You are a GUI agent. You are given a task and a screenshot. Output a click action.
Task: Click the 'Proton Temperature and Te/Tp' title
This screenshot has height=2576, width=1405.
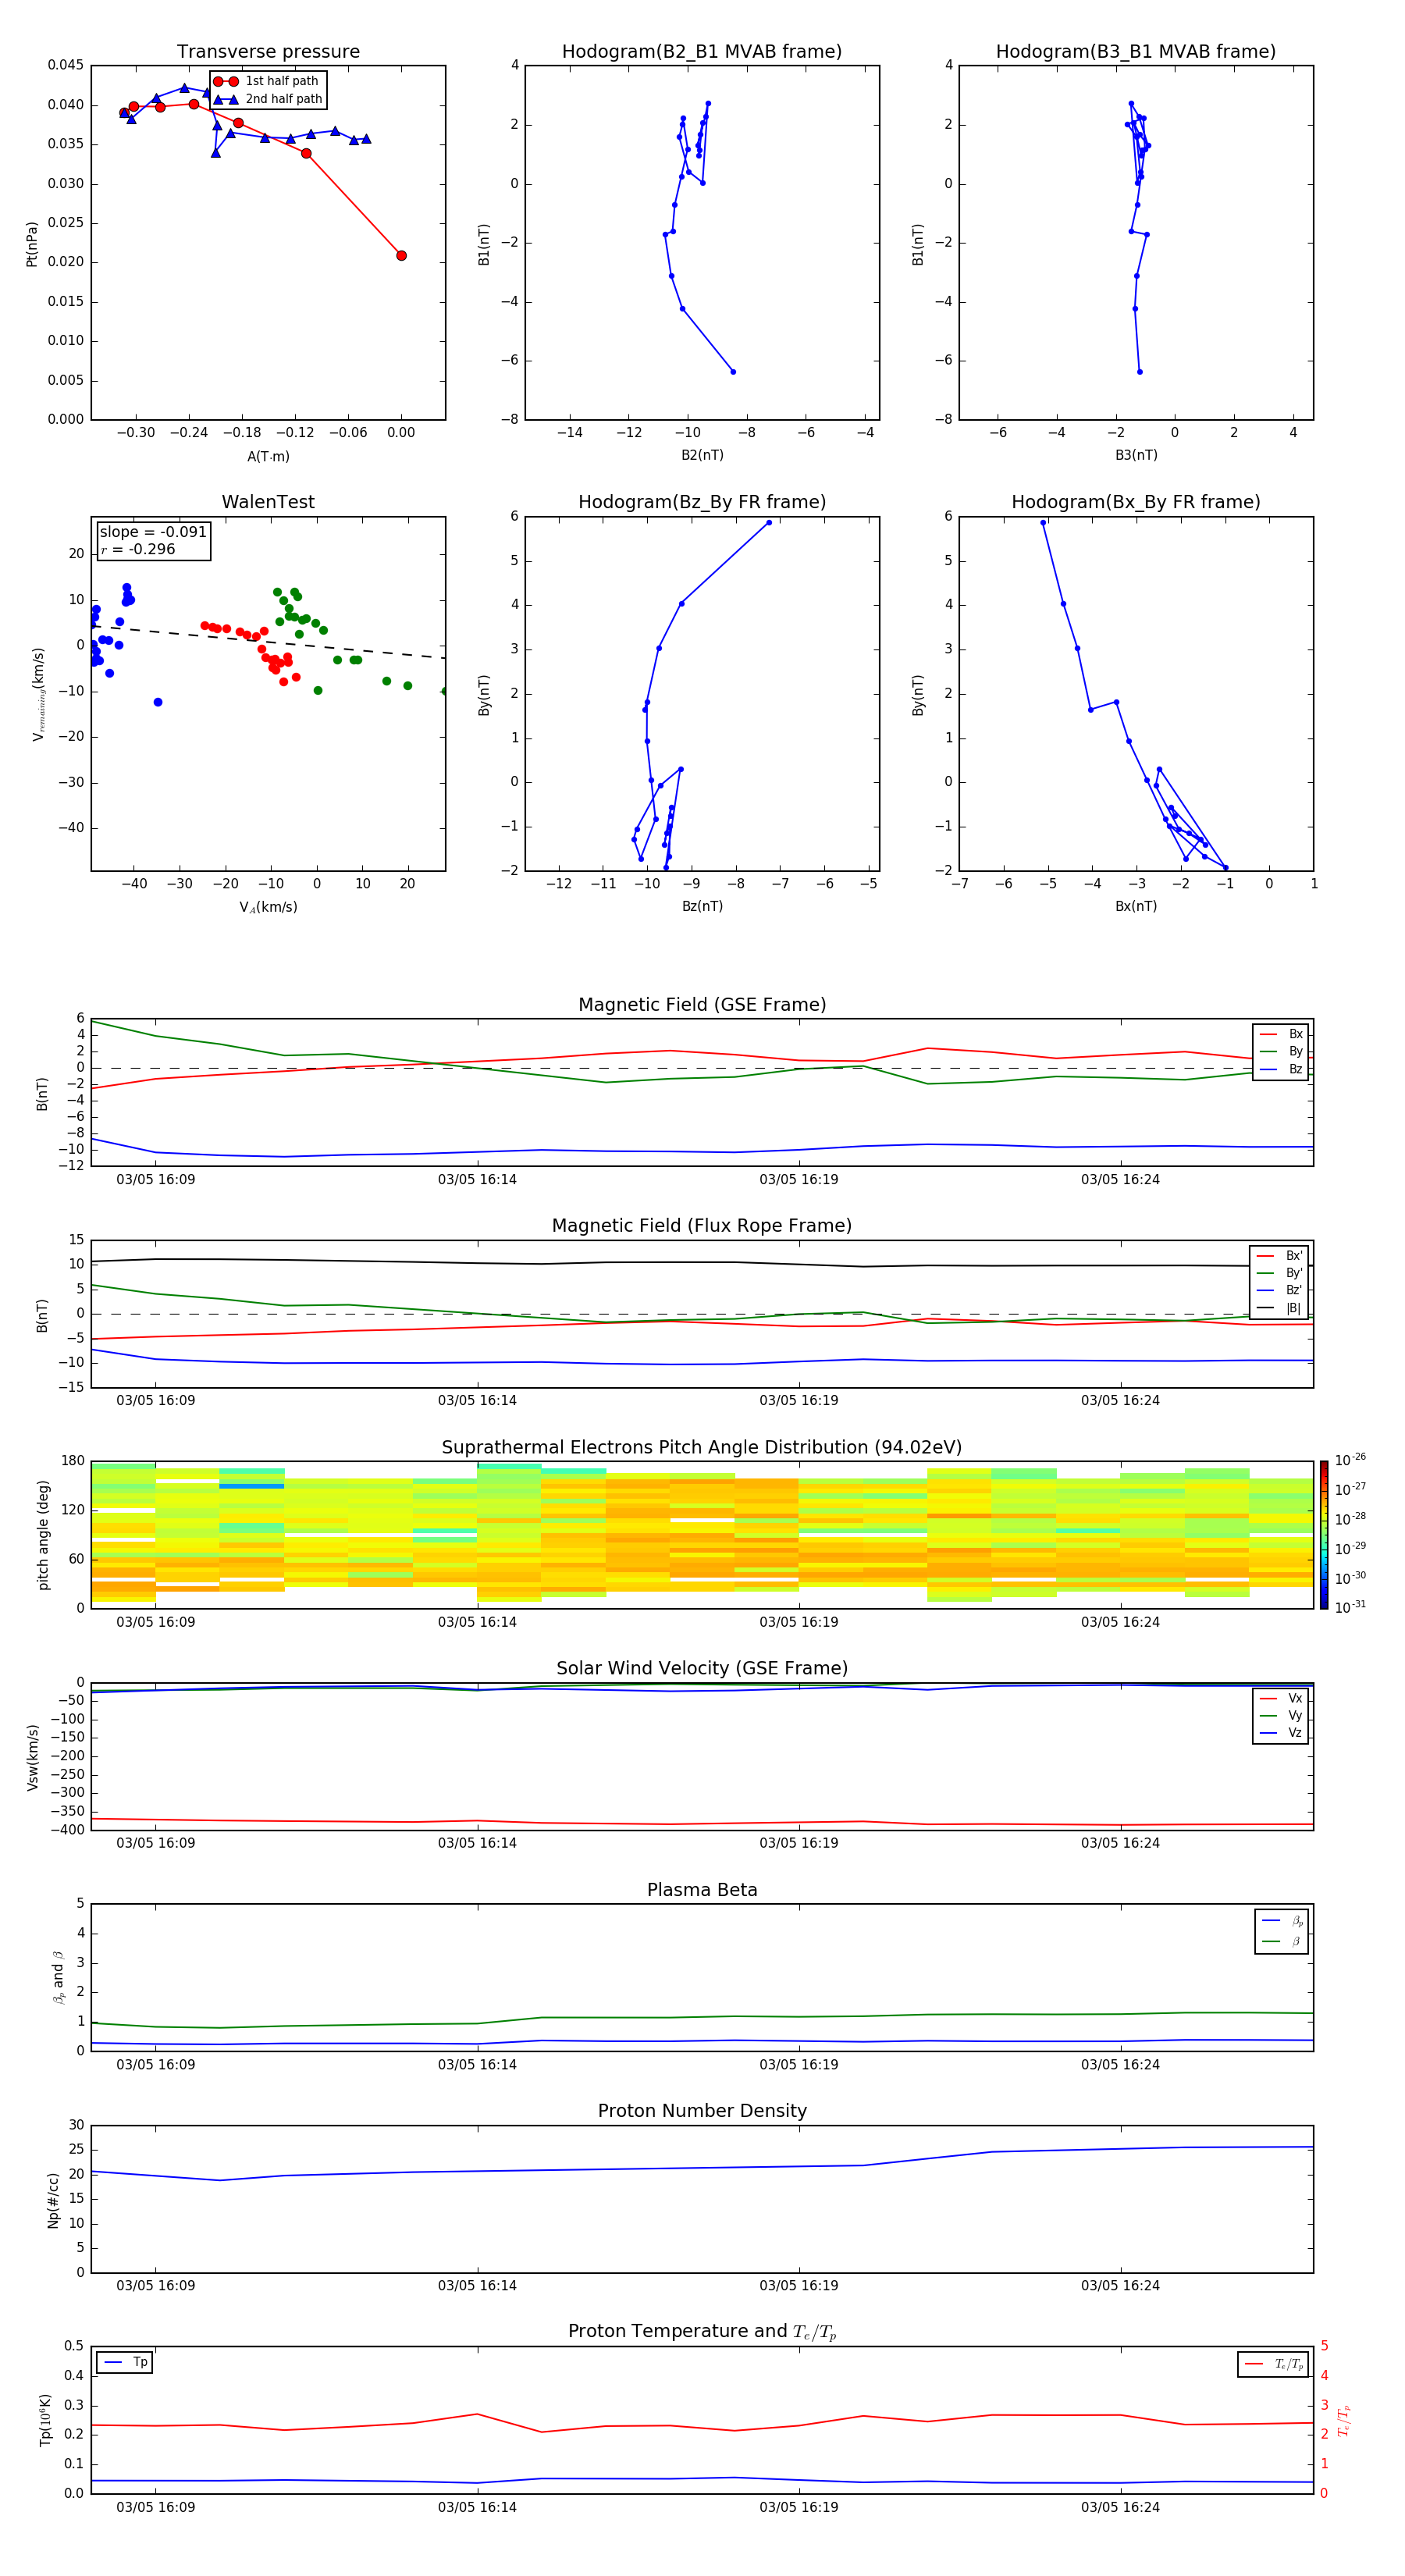pyautogui.click(x=702, y=2332)
